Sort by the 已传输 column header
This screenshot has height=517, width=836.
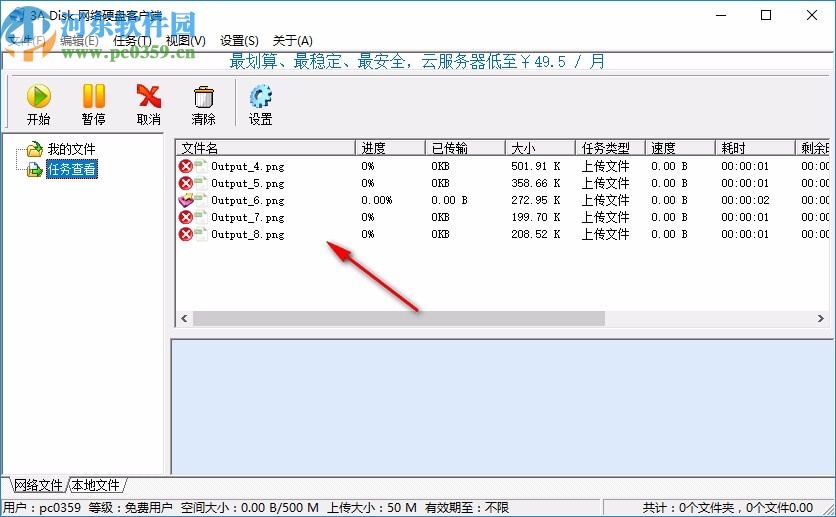pos(465,148)
